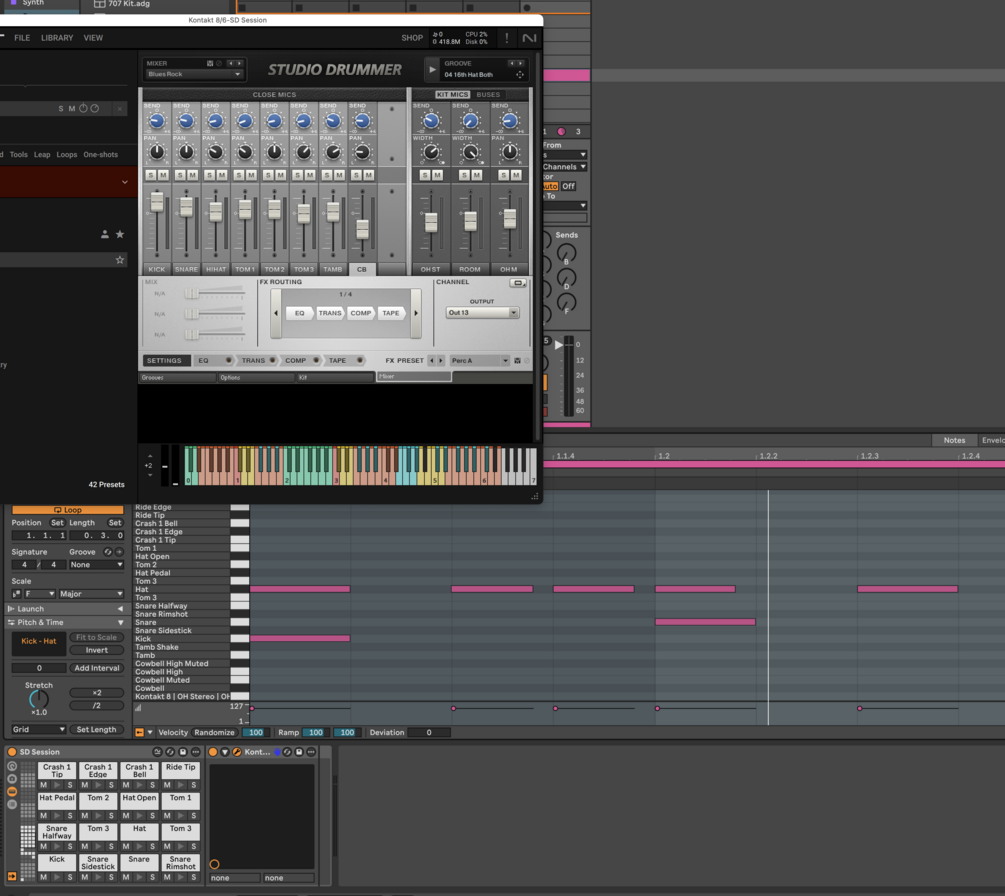
Task: Click Randomize velocity button
Action: [x=214, y=733]
